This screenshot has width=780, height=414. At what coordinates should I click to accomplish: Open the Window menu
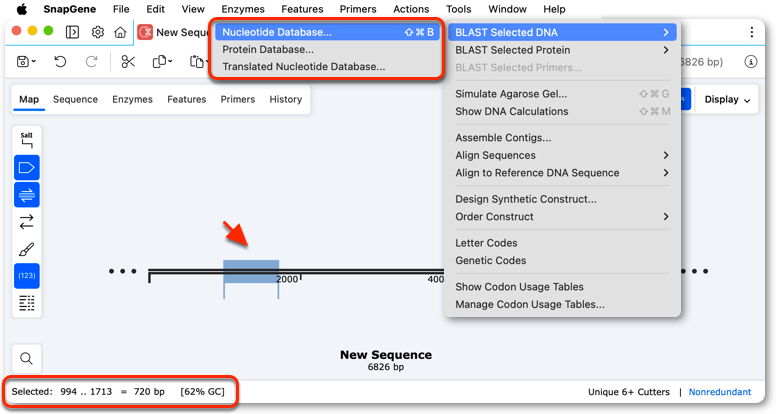click(x=507, y=9)
